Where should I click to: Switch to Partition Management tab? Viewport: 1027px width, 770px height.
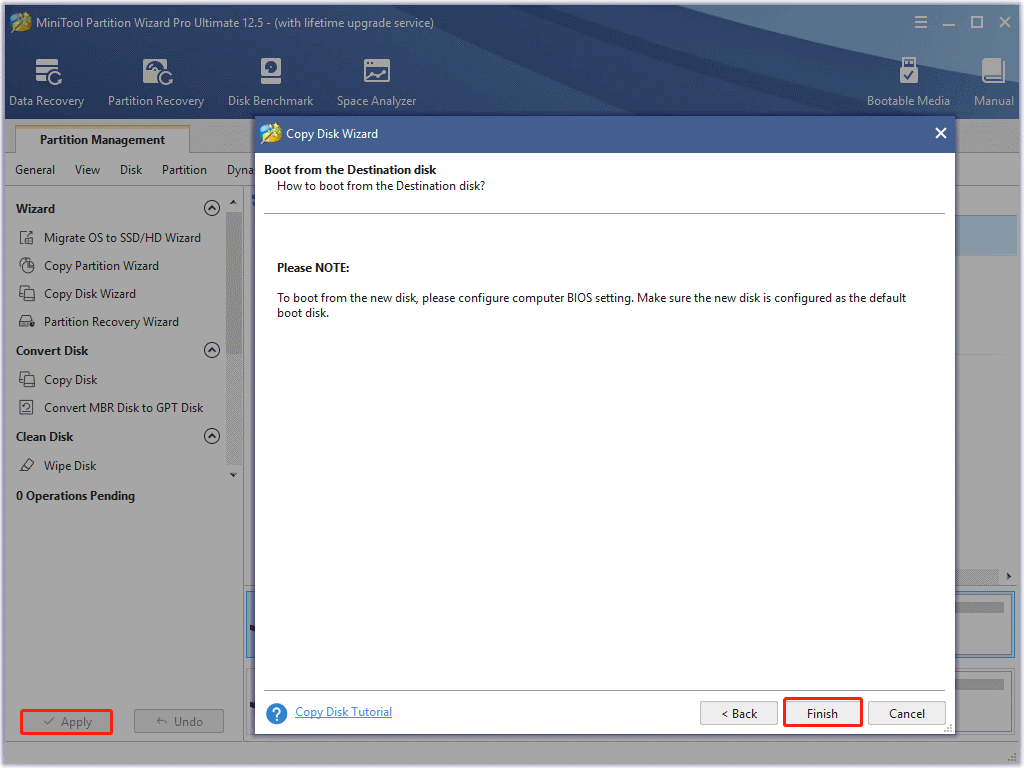[102, 140]
